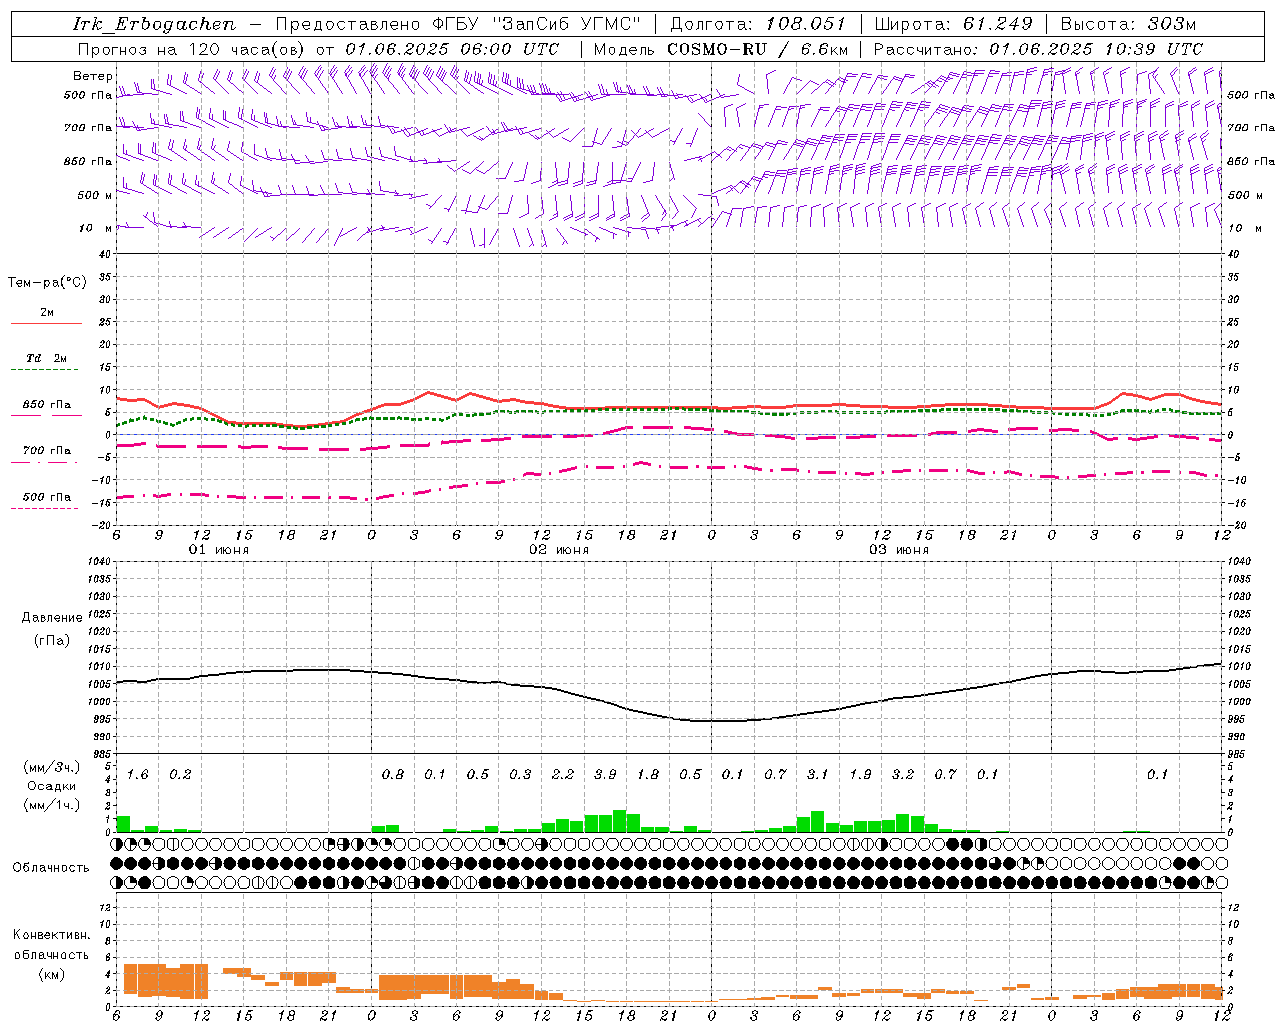The image size is (1280, 1024).
Task: Click the 3.2 precipitation value
Action: tap(903, 775)
